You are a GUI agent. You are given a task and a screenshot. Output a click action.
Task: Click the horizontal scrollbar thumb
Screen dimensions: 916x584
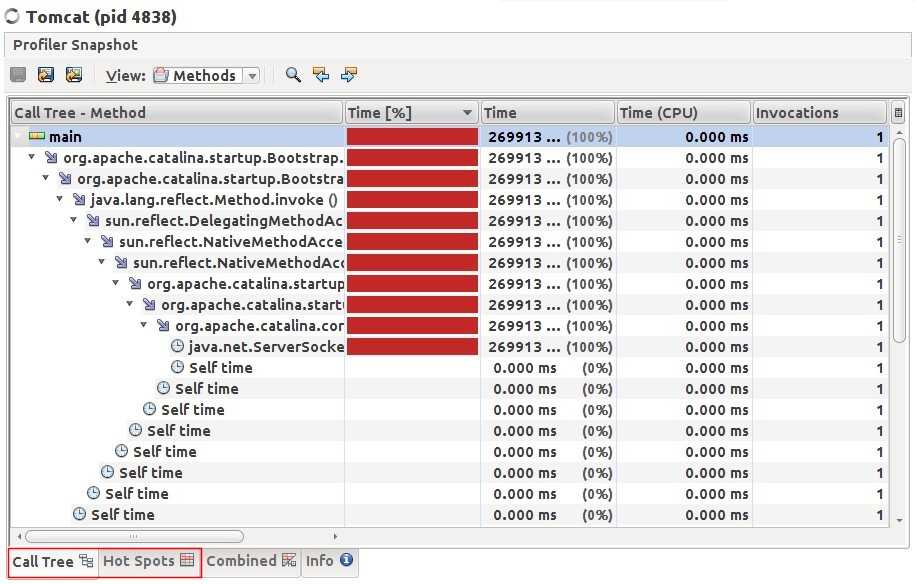click(134, 536)
